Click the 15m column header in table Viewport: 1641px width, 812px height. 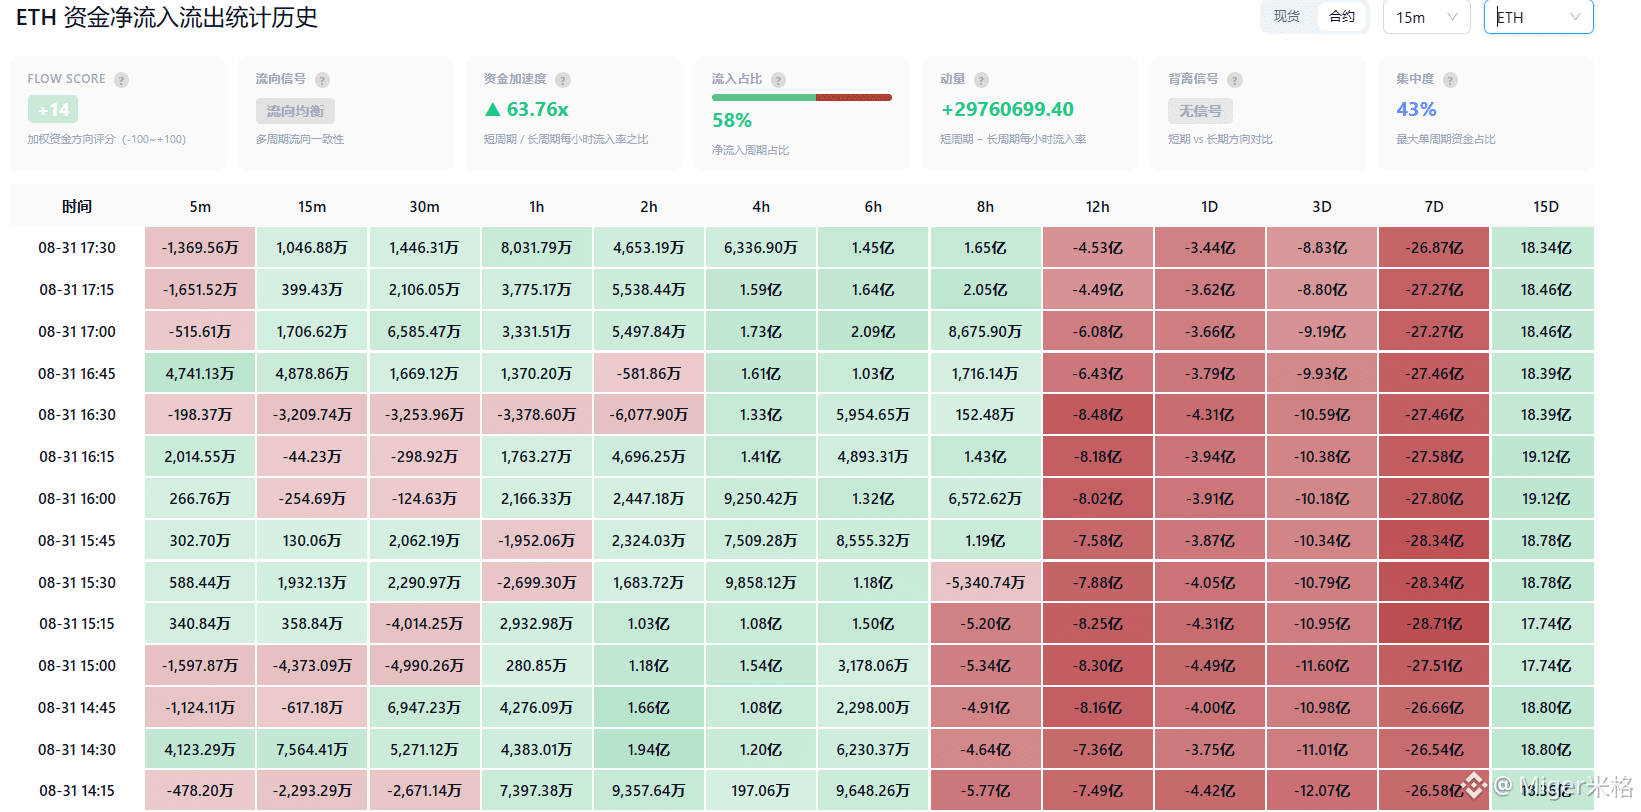coord(312,206)
